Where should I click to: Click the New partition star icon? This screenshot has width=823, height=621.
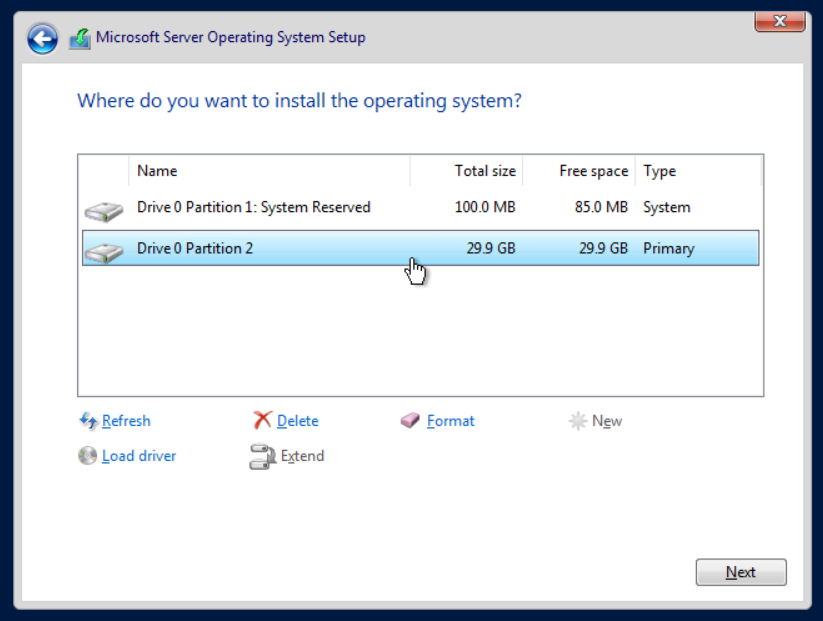577,421
